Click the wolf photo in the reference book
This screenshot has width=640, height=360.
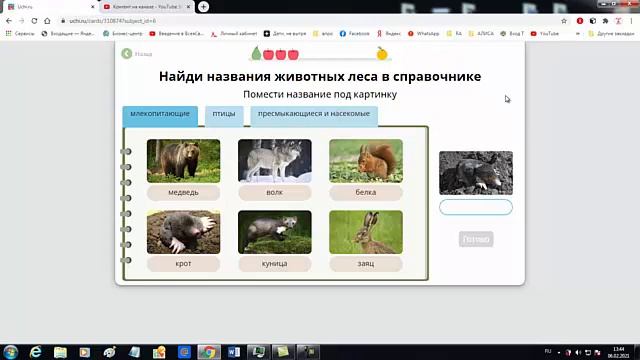(275, 161)
